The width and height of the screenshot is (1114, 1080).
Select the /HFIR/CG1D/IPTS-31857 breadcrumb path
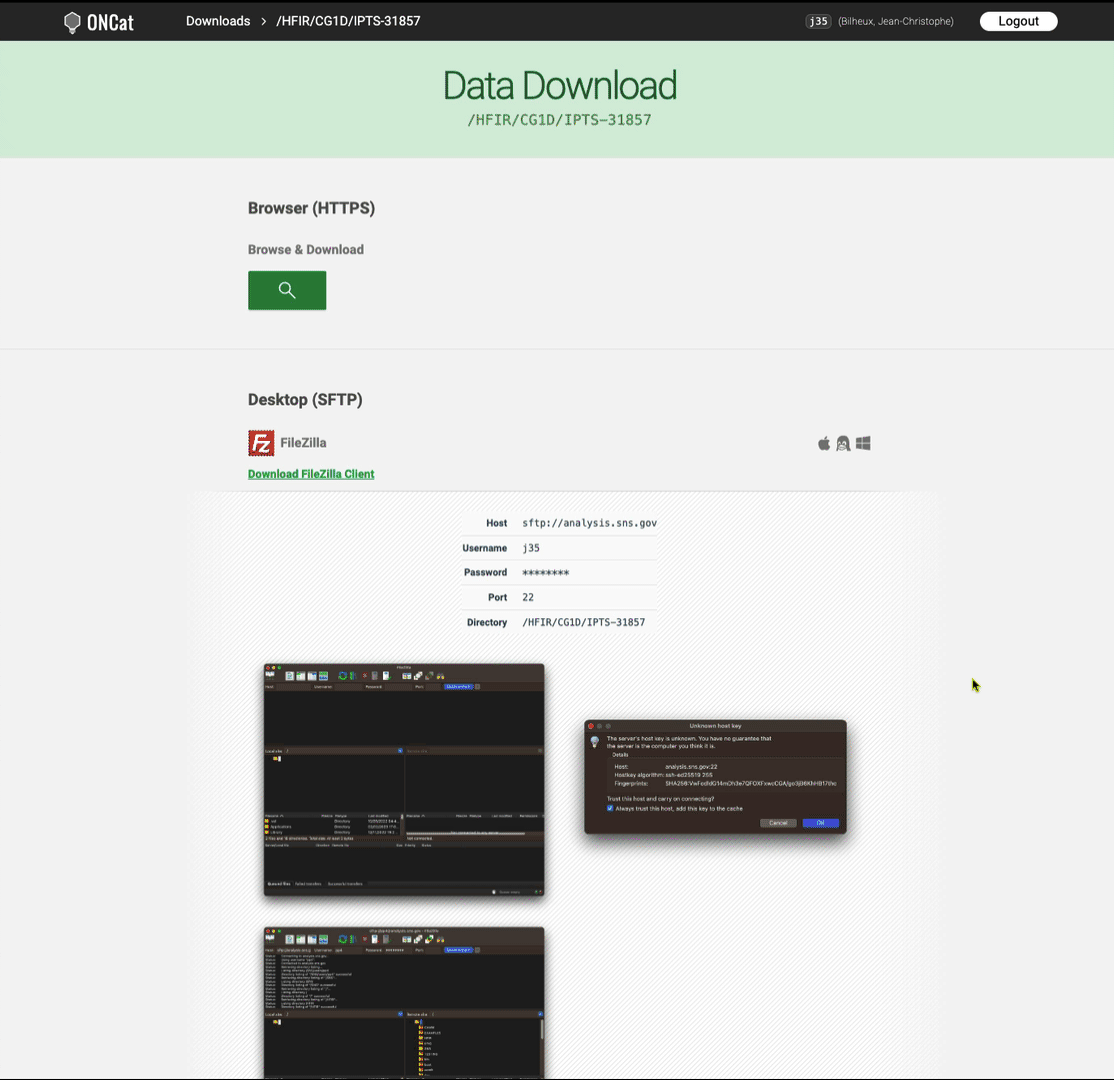348,21
